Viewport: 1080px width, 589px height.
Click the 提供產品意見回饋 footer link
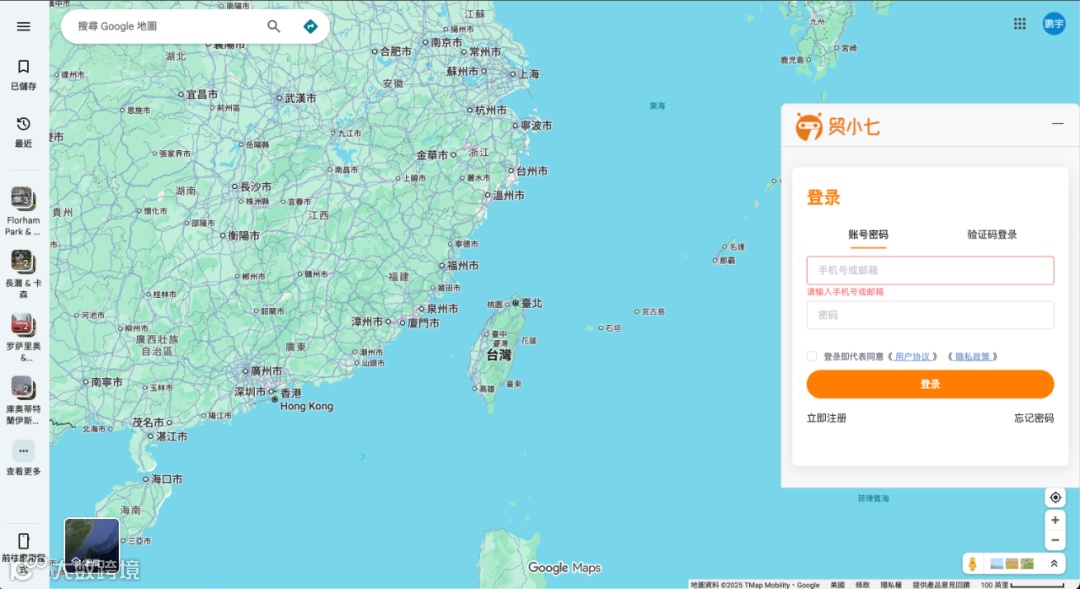(x=941, y=585)
